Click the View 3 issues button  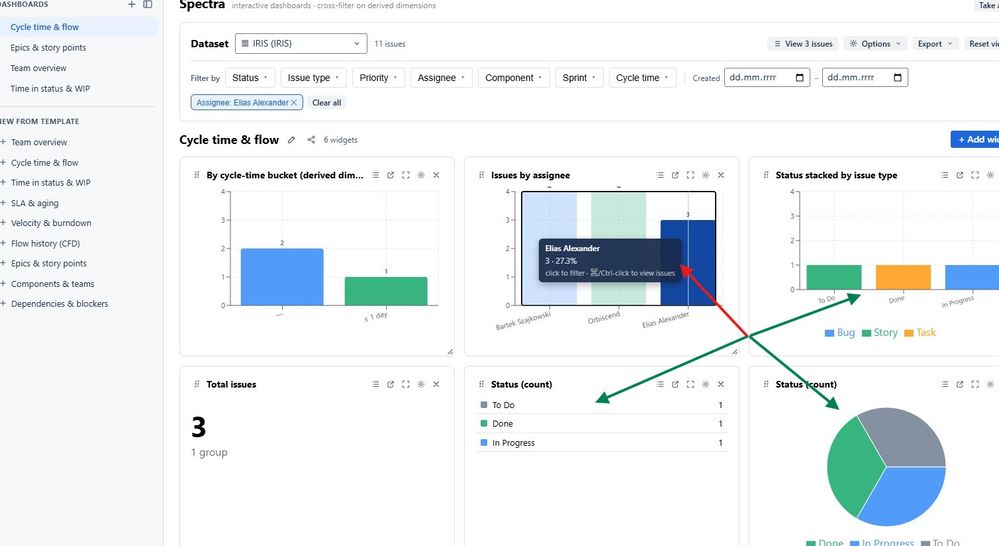tap(803, 44)
